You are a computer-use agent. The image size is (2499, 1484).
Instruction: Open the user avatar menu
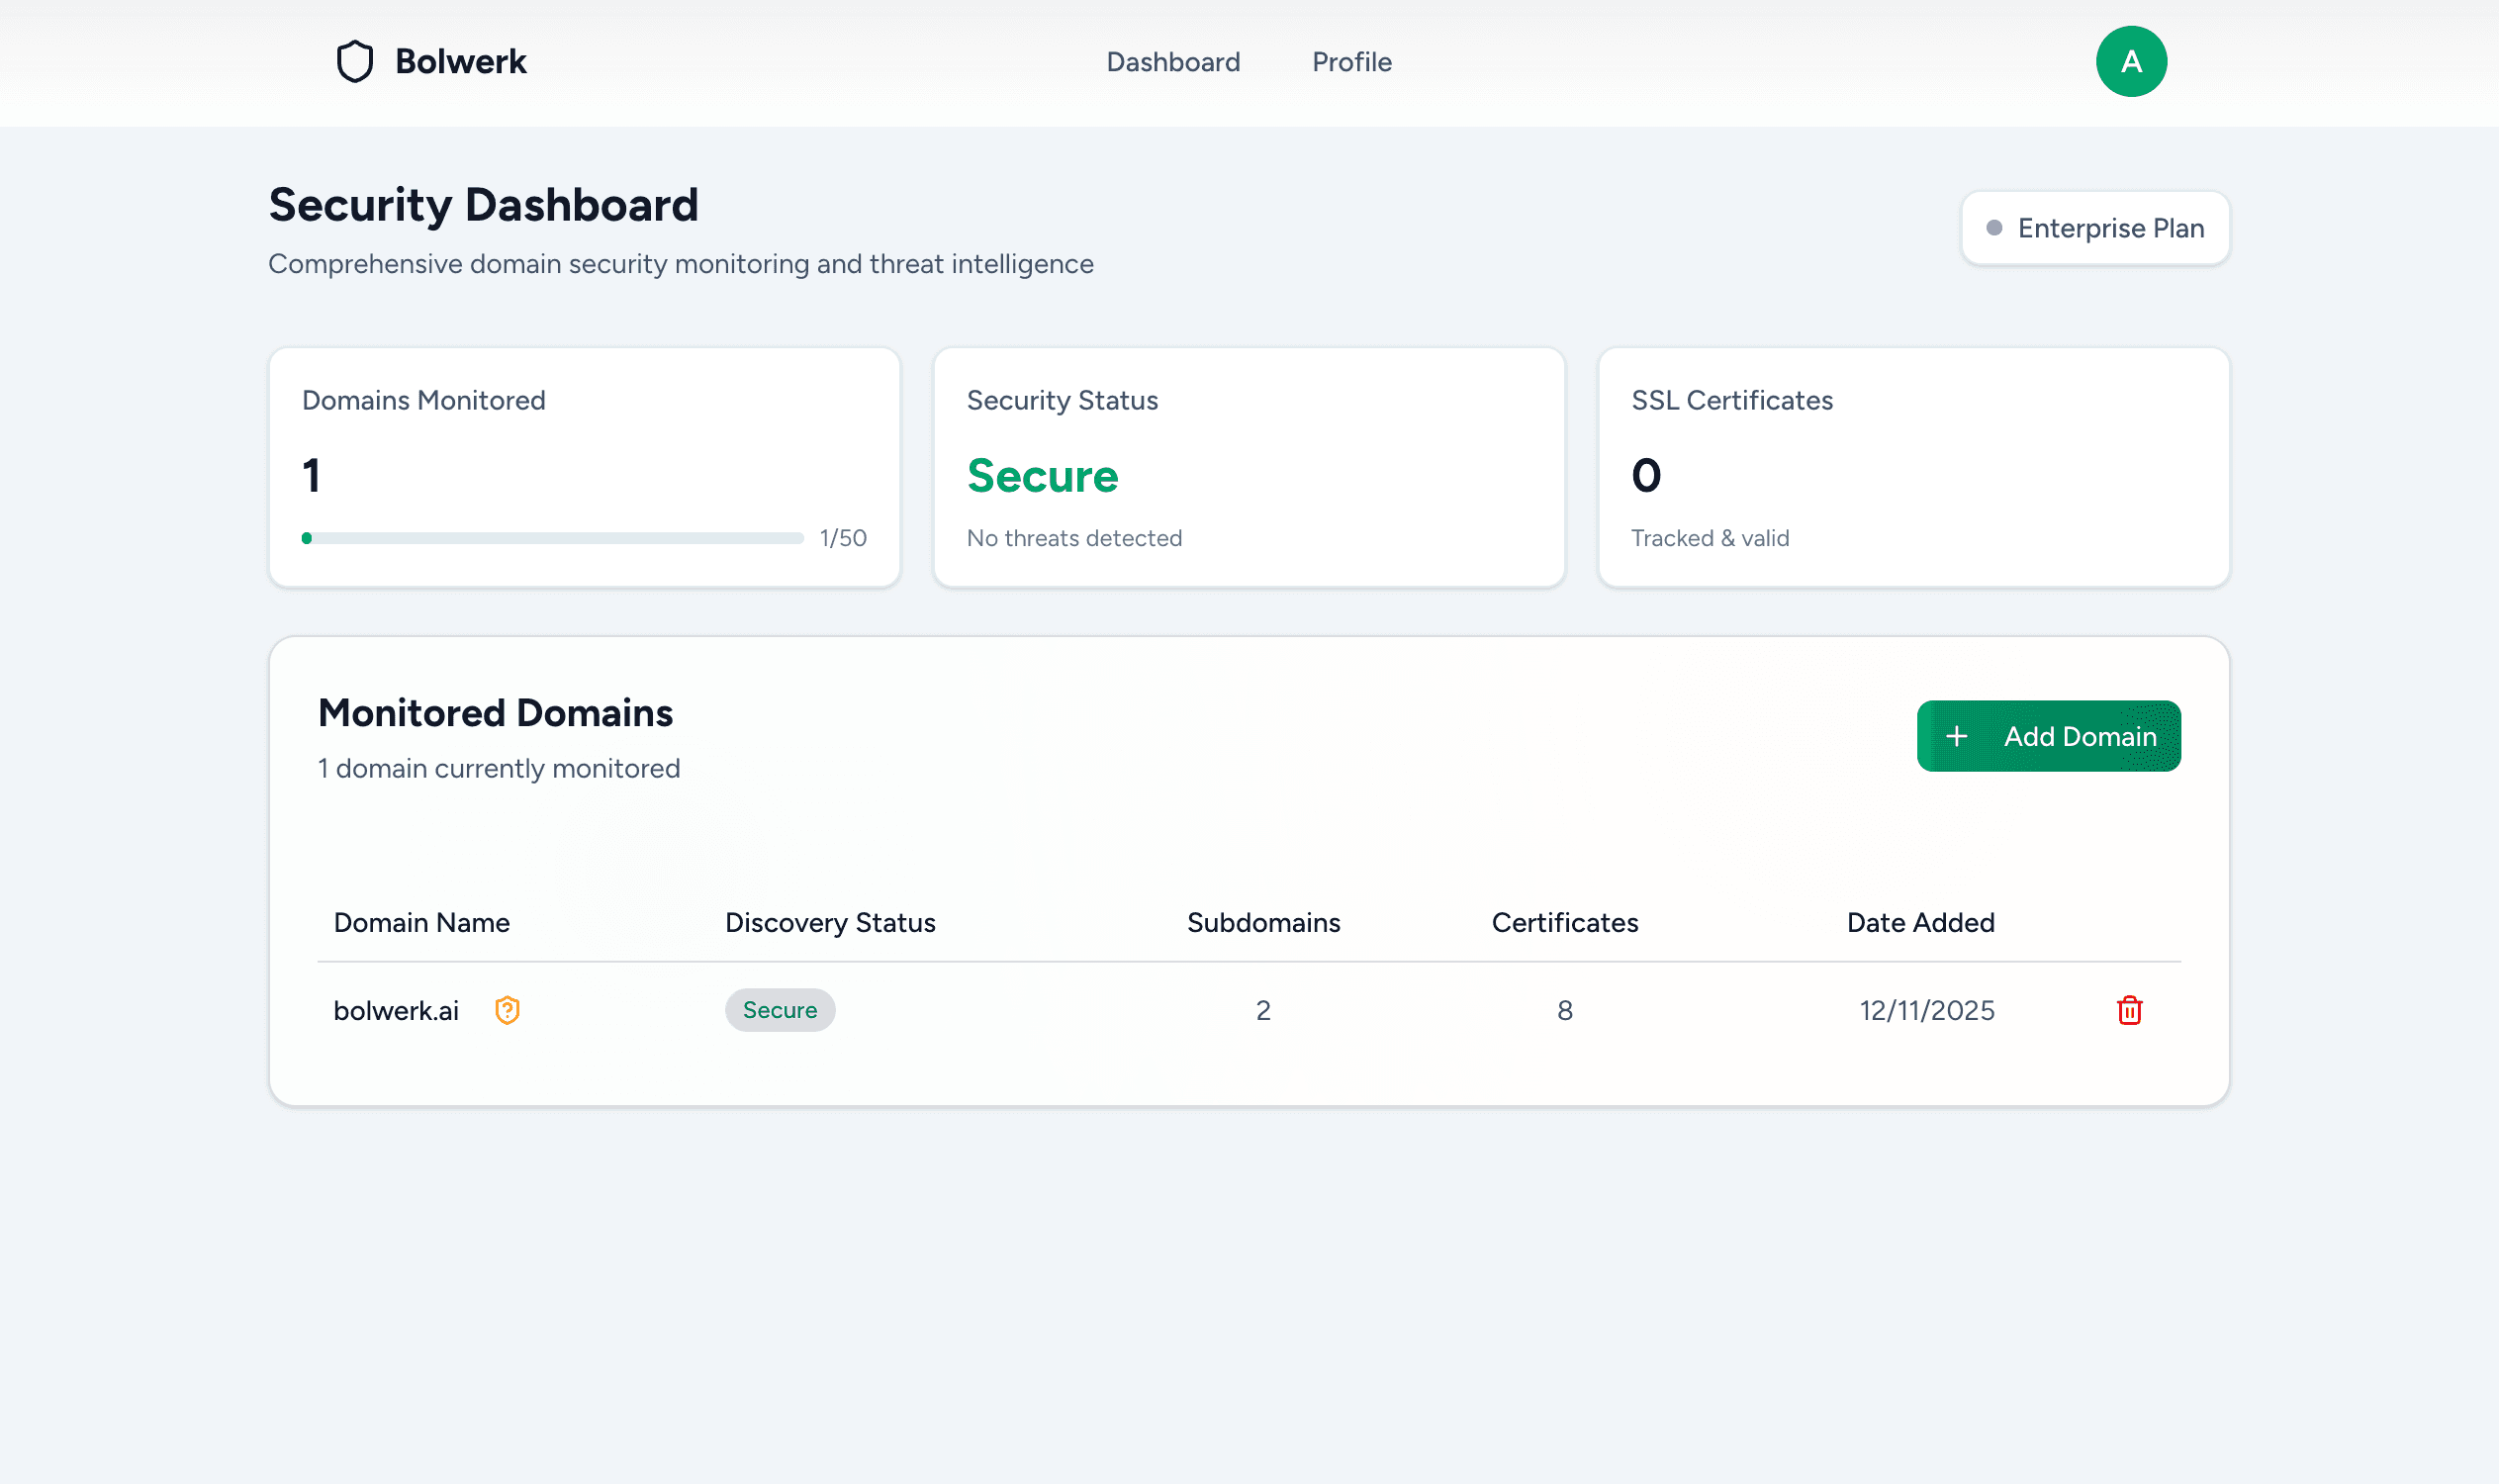point(2131,61)
